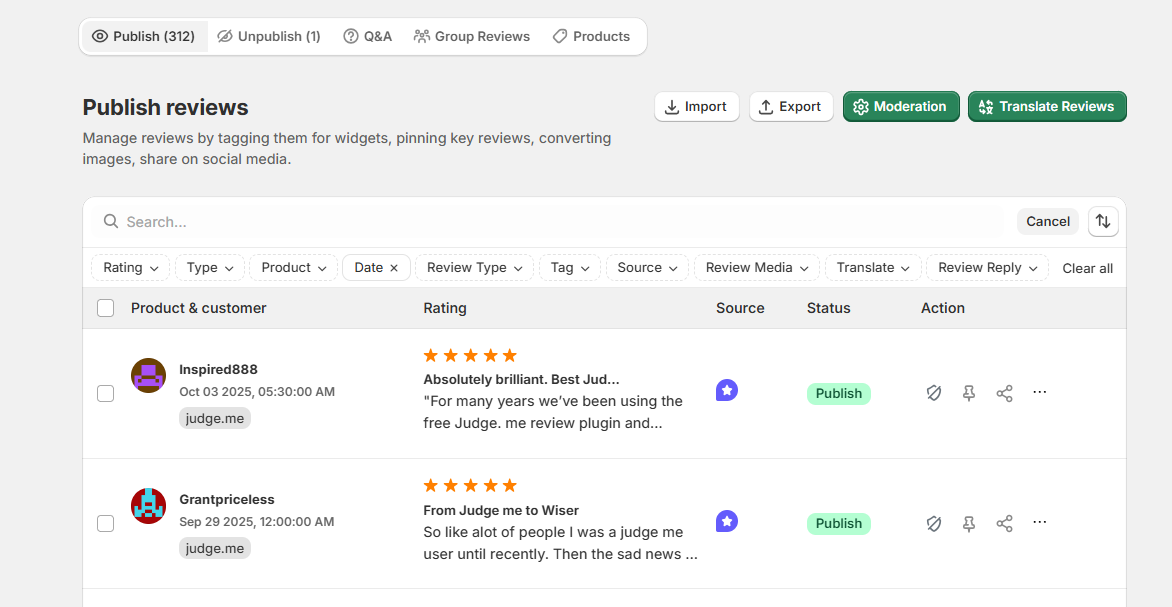Expand the Rating filter dropdown

coord(131,268)
